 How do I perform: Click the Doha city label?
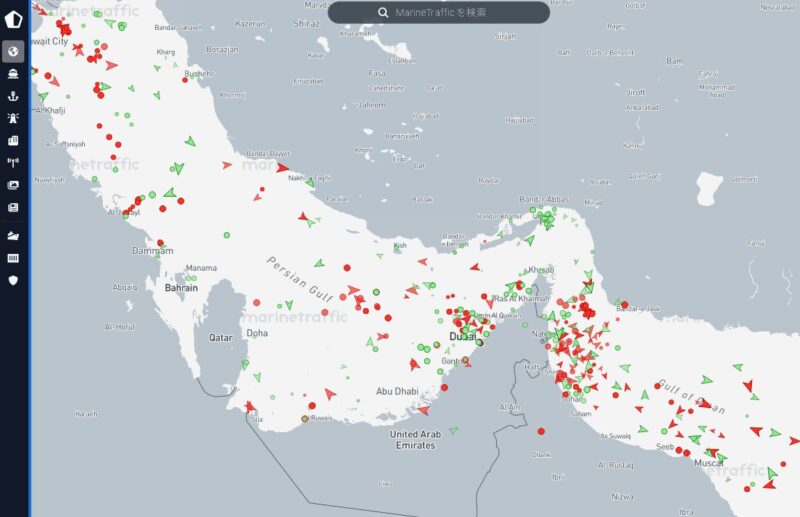[257, 333]
